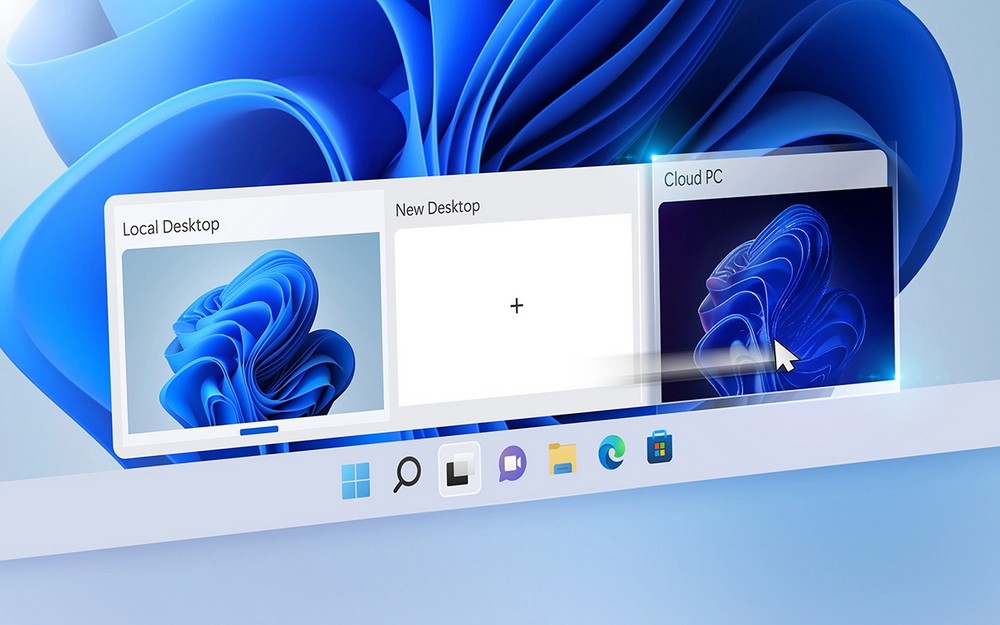Launch Teams Chat from the taskbar
This screenshot has height=625, width=1000.
coord(512,464)
